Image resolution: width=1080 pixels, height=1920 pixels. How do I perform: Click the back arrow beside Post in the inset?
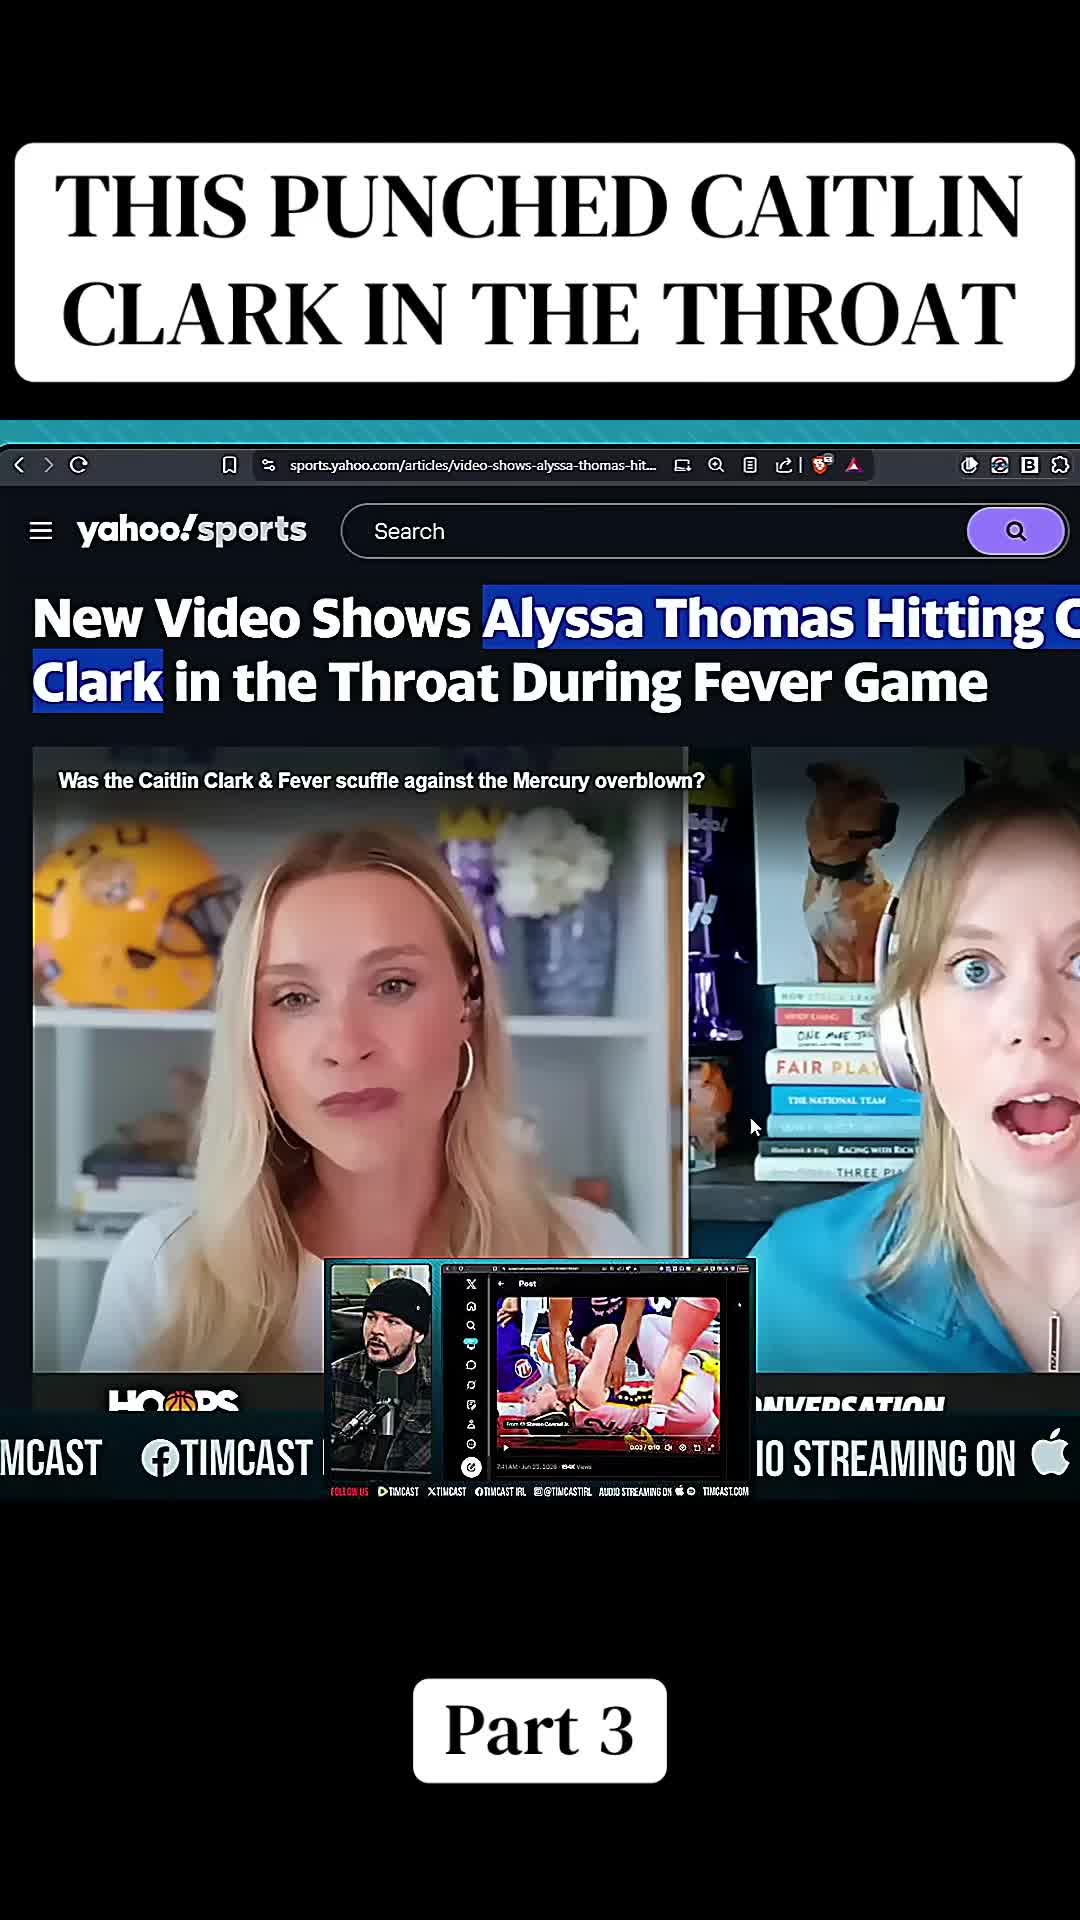click(x=501, y=1284)
